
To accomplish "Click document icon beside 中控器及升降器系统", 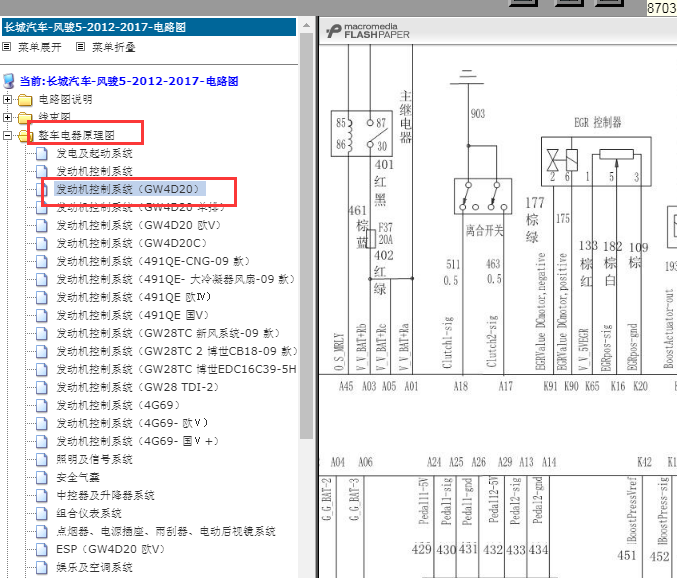I will pos(41,495).
